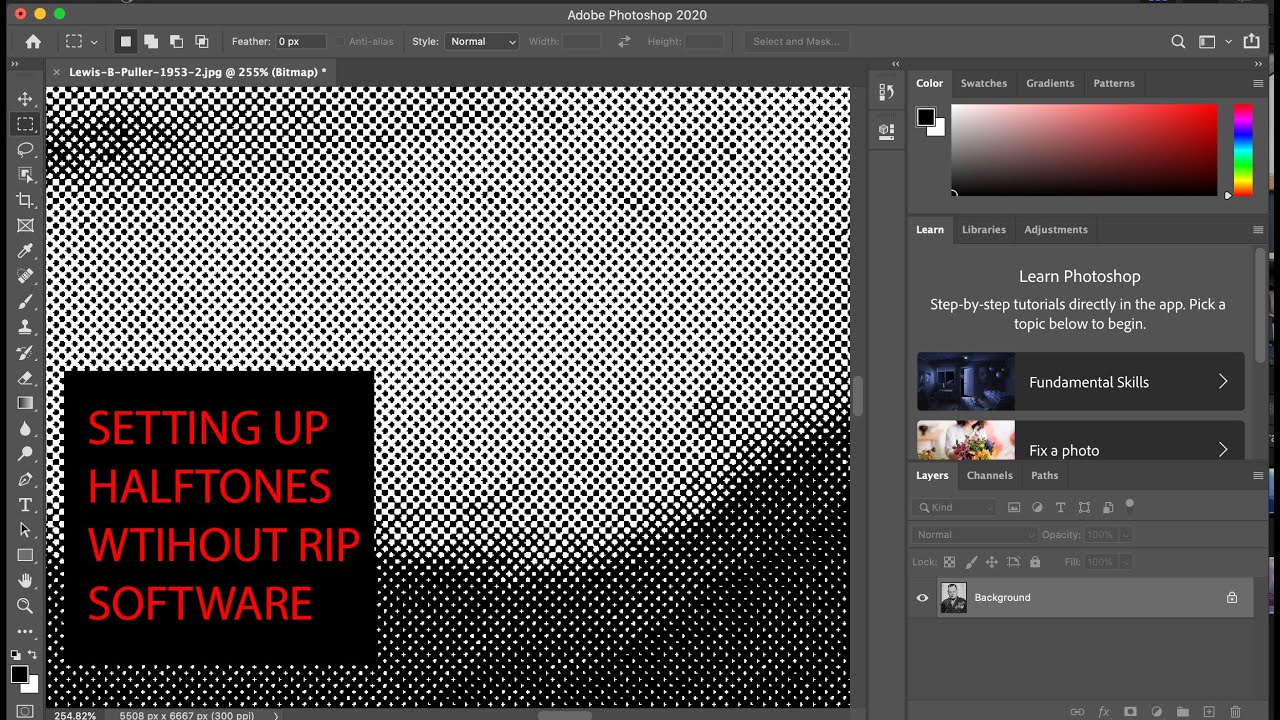Select the Frame tool

(x=25, y=226)
